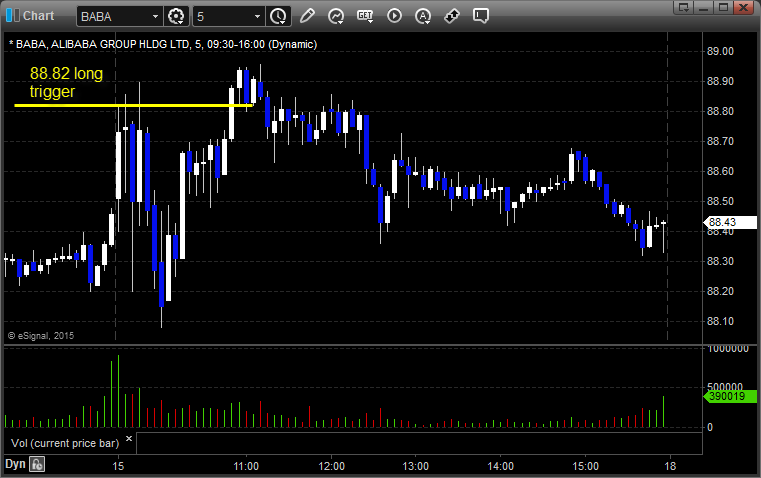Screen dimensions: 761x478
Task: Open the studies chart-line menu
Action: tap(336, 16)
